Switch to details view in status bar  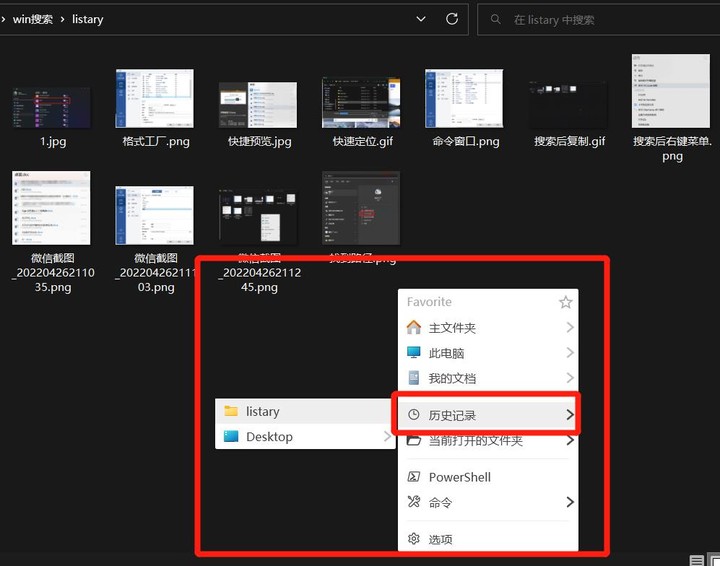(x=697, y=559)
